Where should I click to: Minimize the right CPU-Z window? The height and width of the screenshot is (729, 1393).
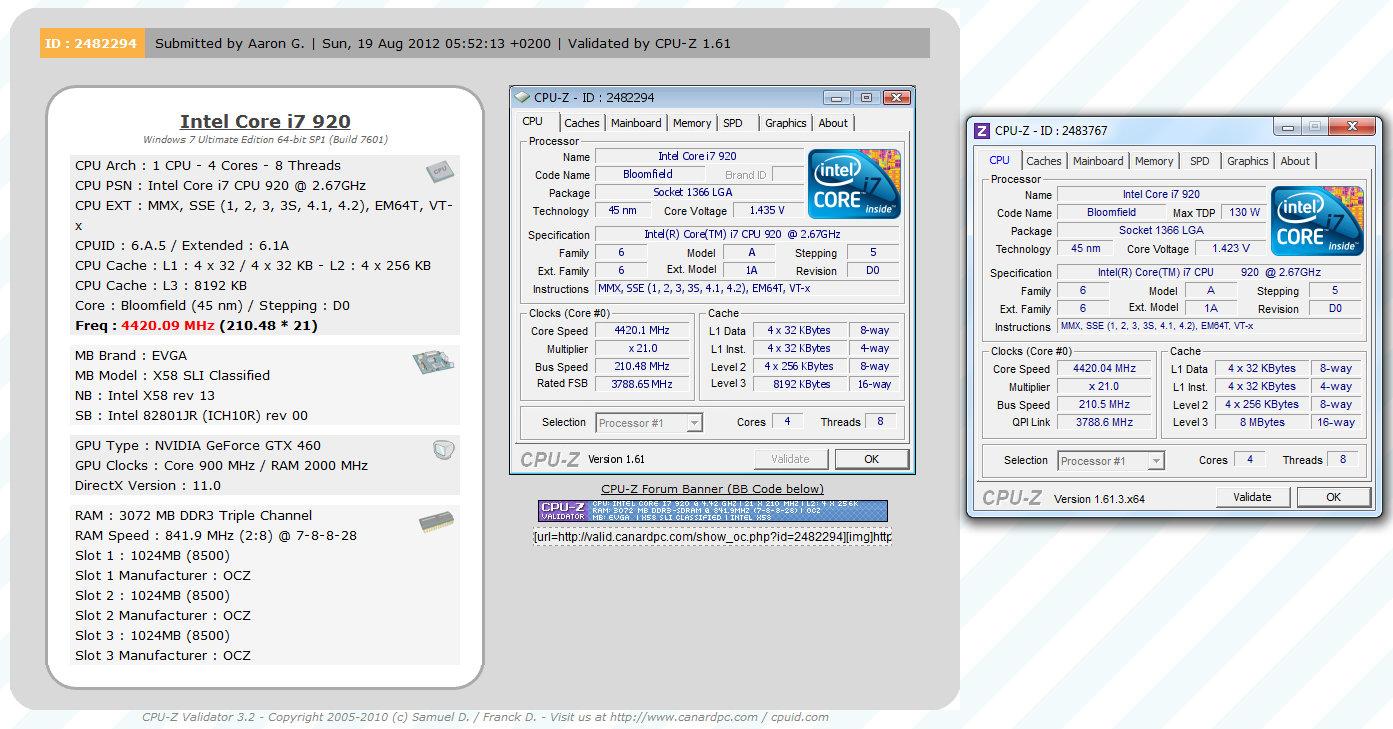1286,127
